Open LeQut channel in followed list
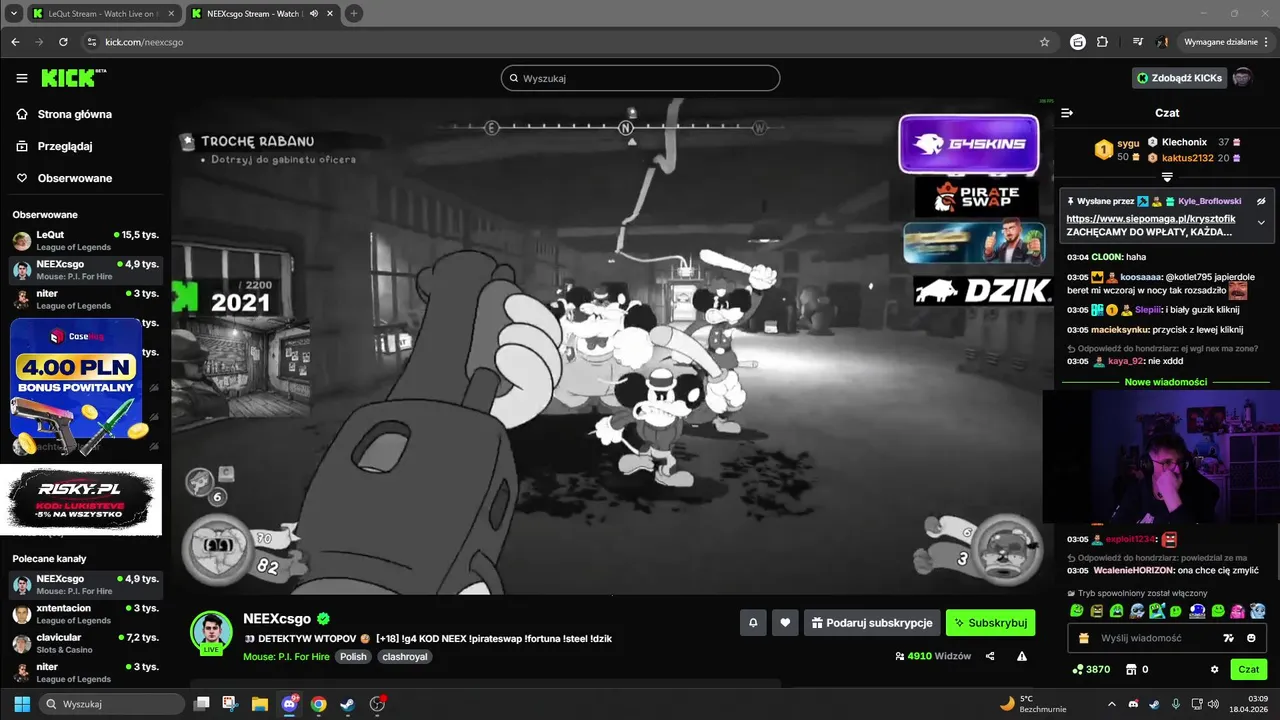Viewport: 1280px width, 720px height. (85, 240)
